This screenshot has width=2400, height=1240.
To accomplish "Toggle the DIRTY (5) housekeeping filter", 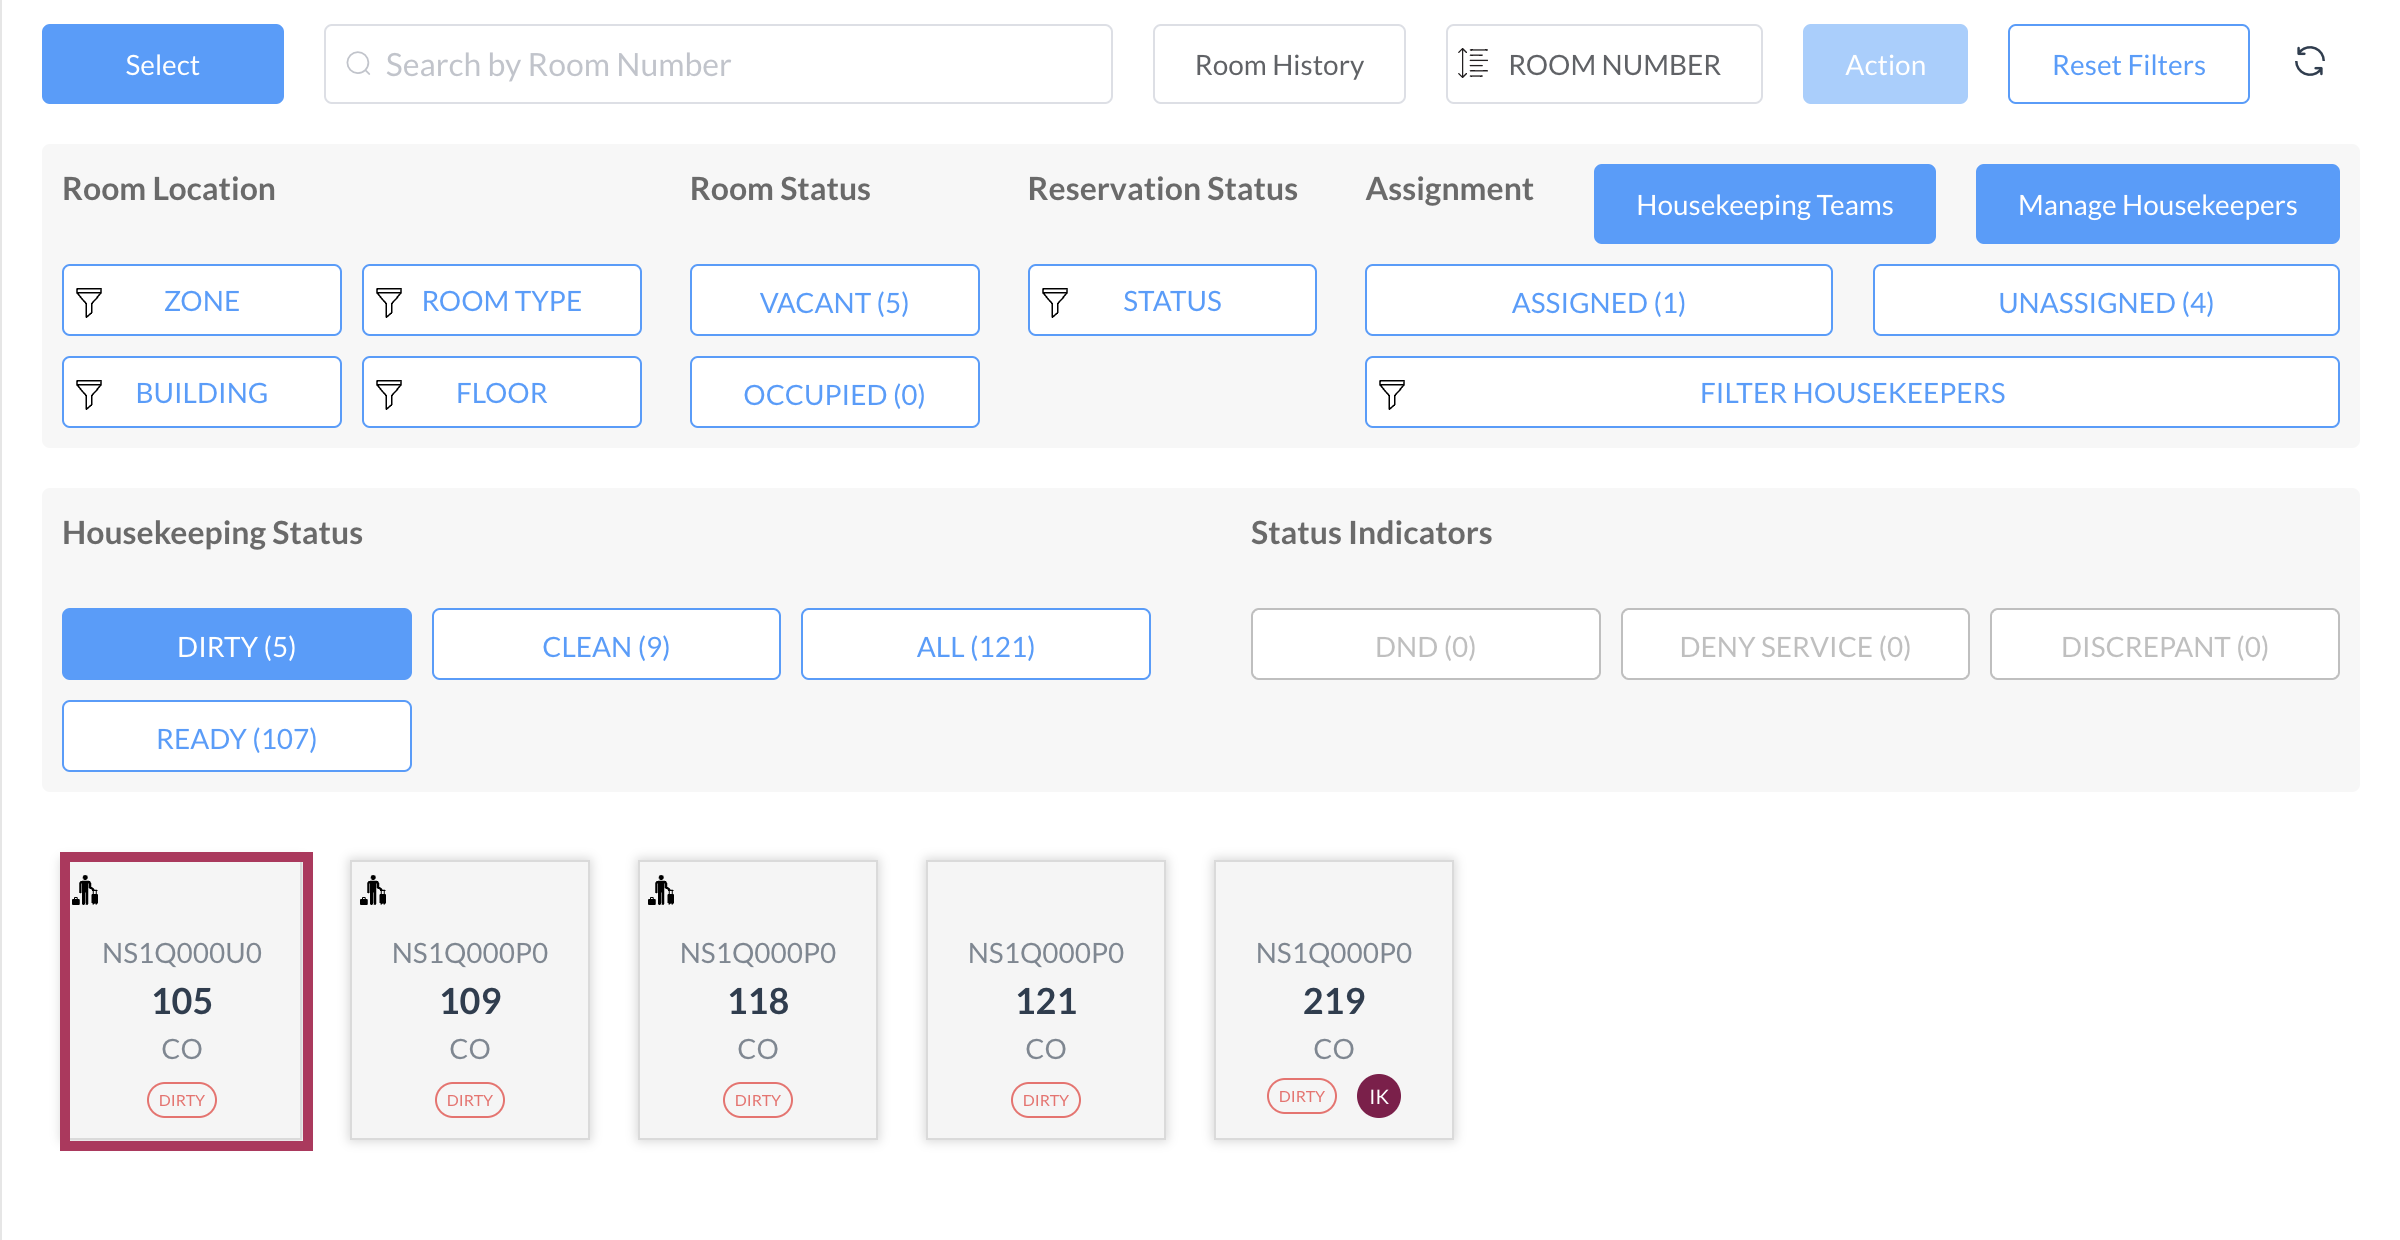I will (236, 646).
